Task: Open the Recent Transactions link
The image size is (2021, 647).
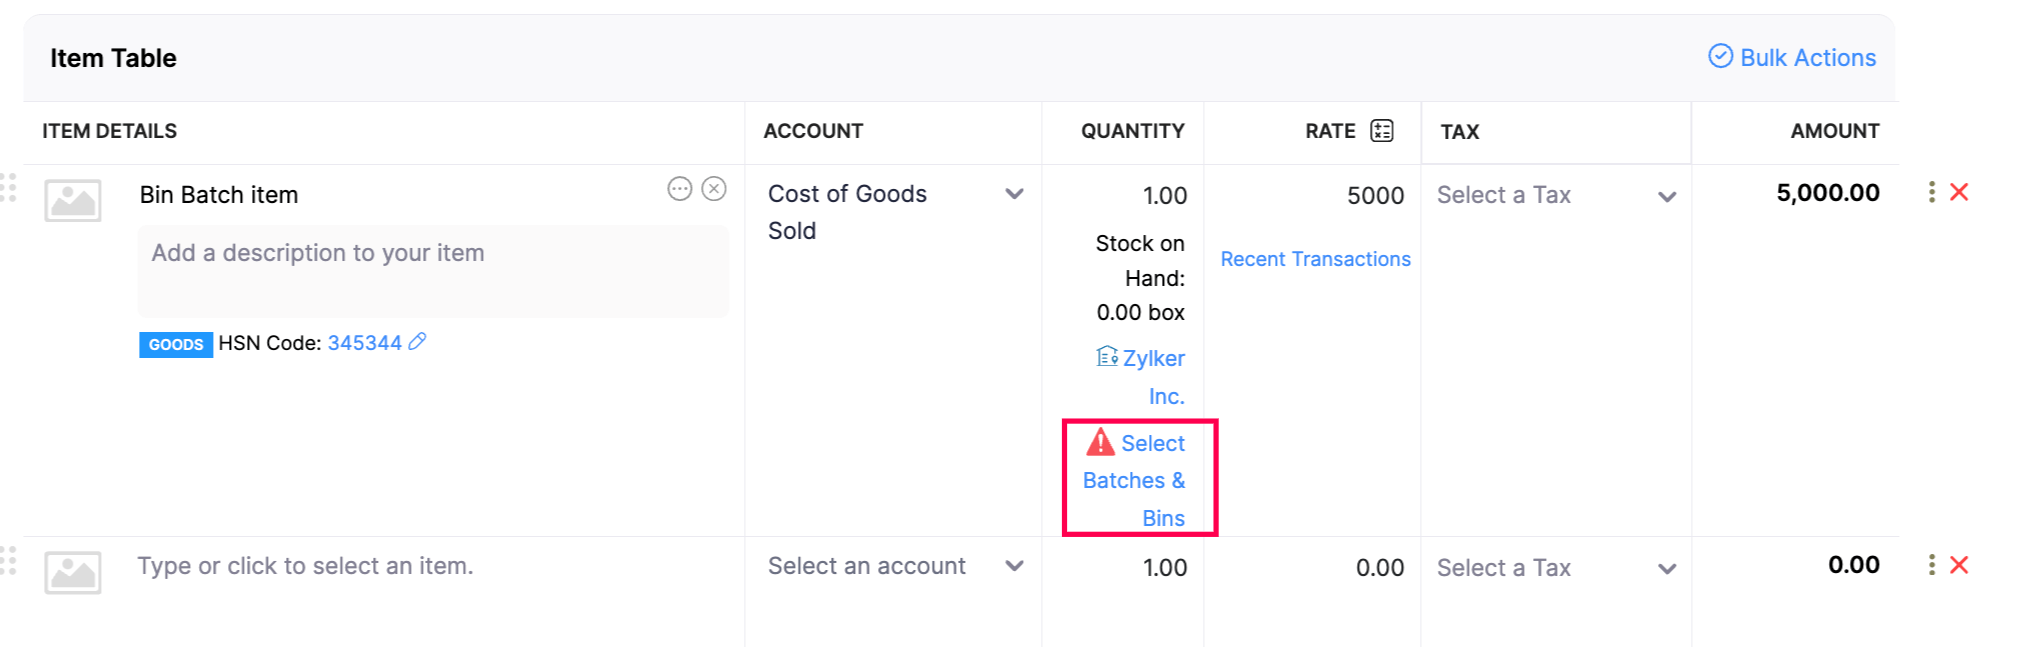Action: point(1315,259)
